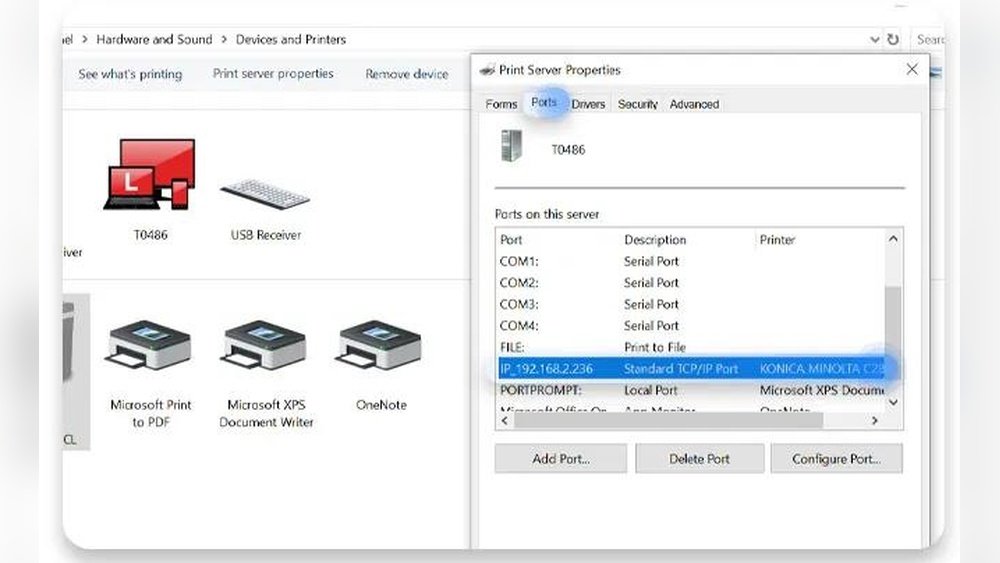Select the USB Receiver keyboard icon
The width and height of the screenshot is (1000, 563).
pyautogui.click(x=264, y=195)
